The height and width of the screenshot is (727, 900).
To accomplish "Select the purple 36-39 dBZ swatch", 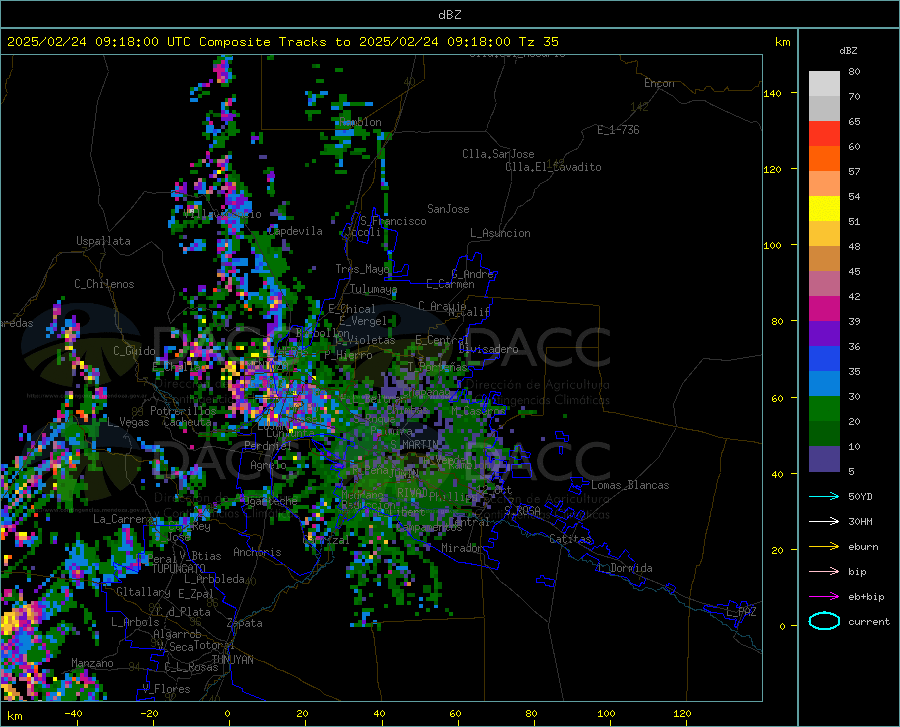I will pyautogui.click(x=824, y=334).
